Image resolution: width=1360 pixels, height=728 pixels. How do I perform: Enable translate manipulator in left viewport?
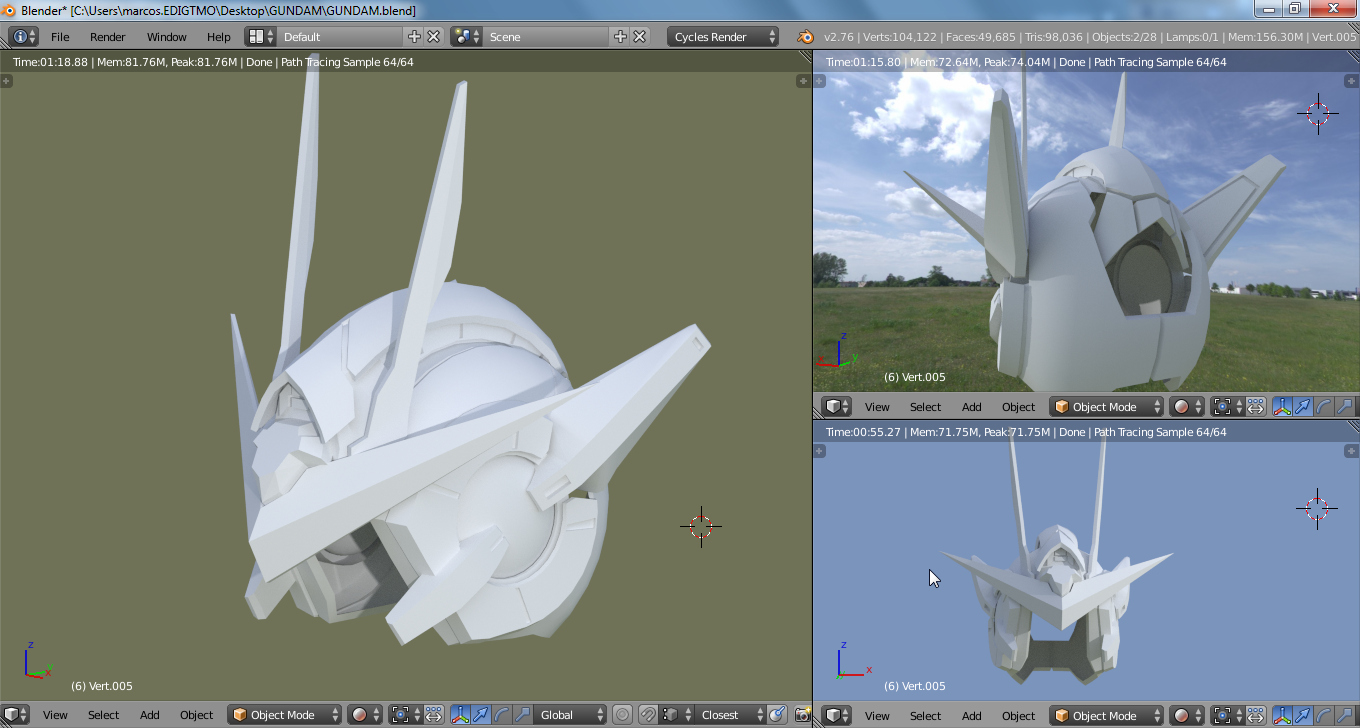481,715
